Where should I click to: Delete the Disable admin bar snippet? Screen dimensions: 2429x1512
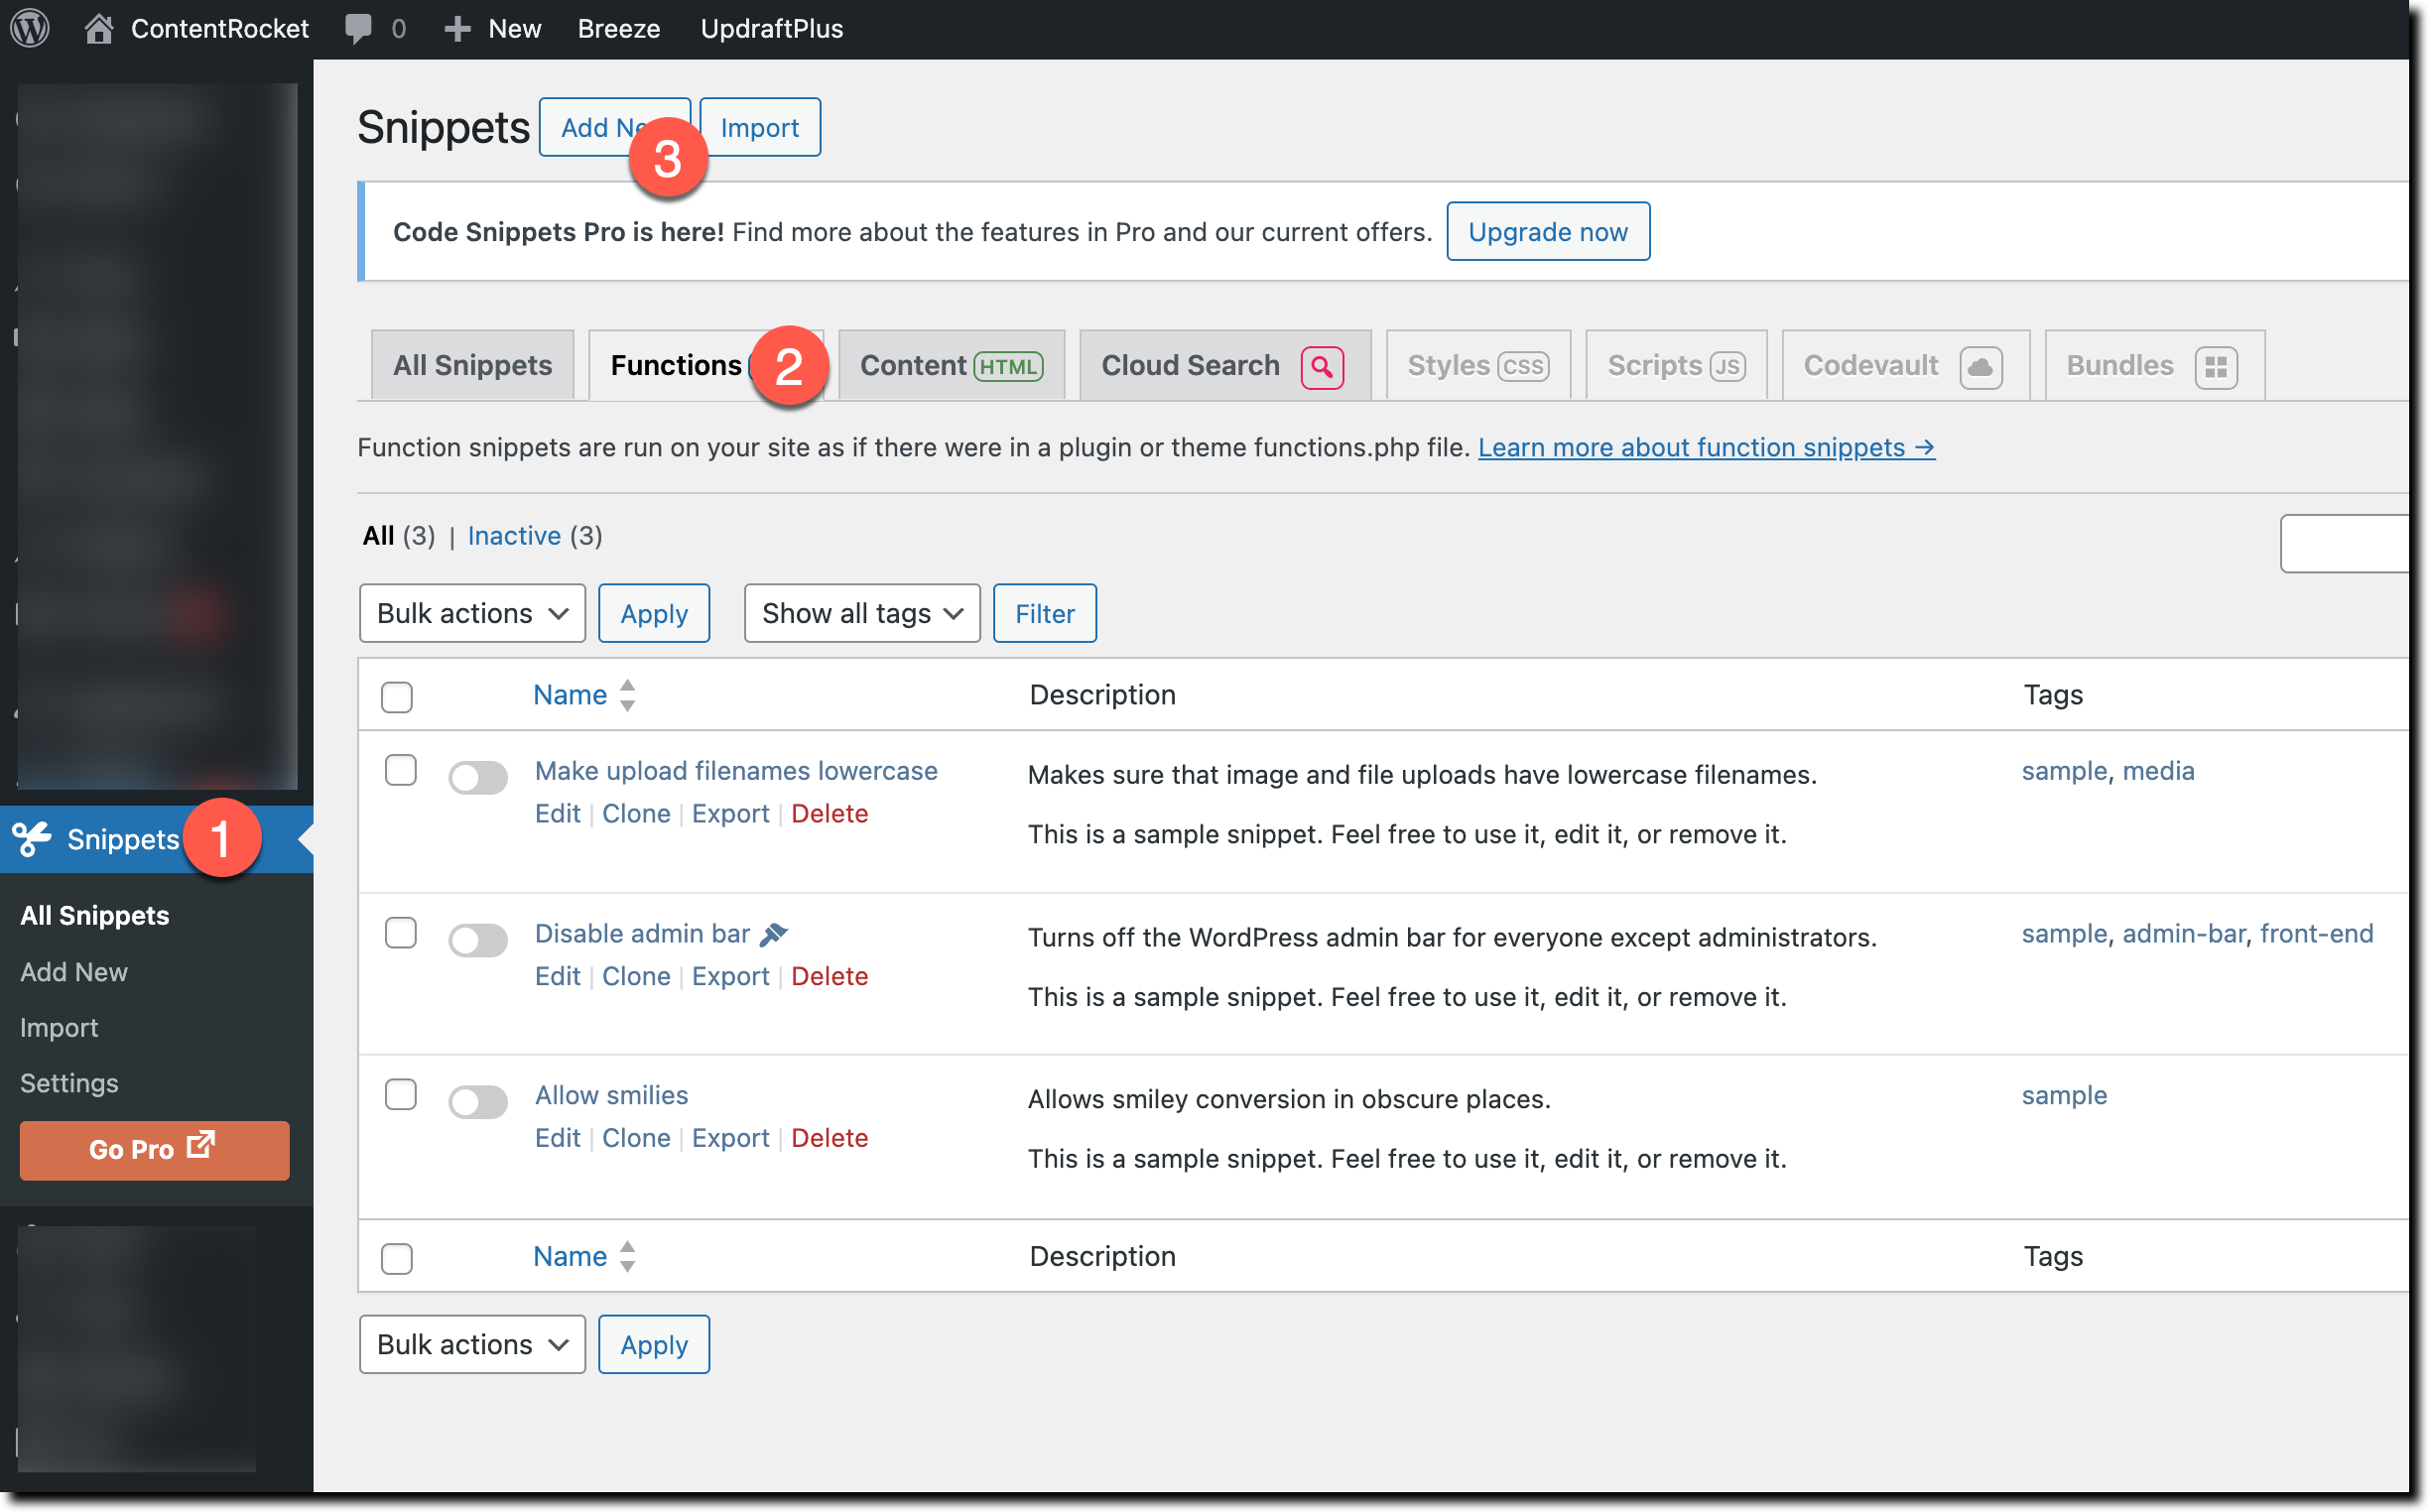click(x=829, y=975)
